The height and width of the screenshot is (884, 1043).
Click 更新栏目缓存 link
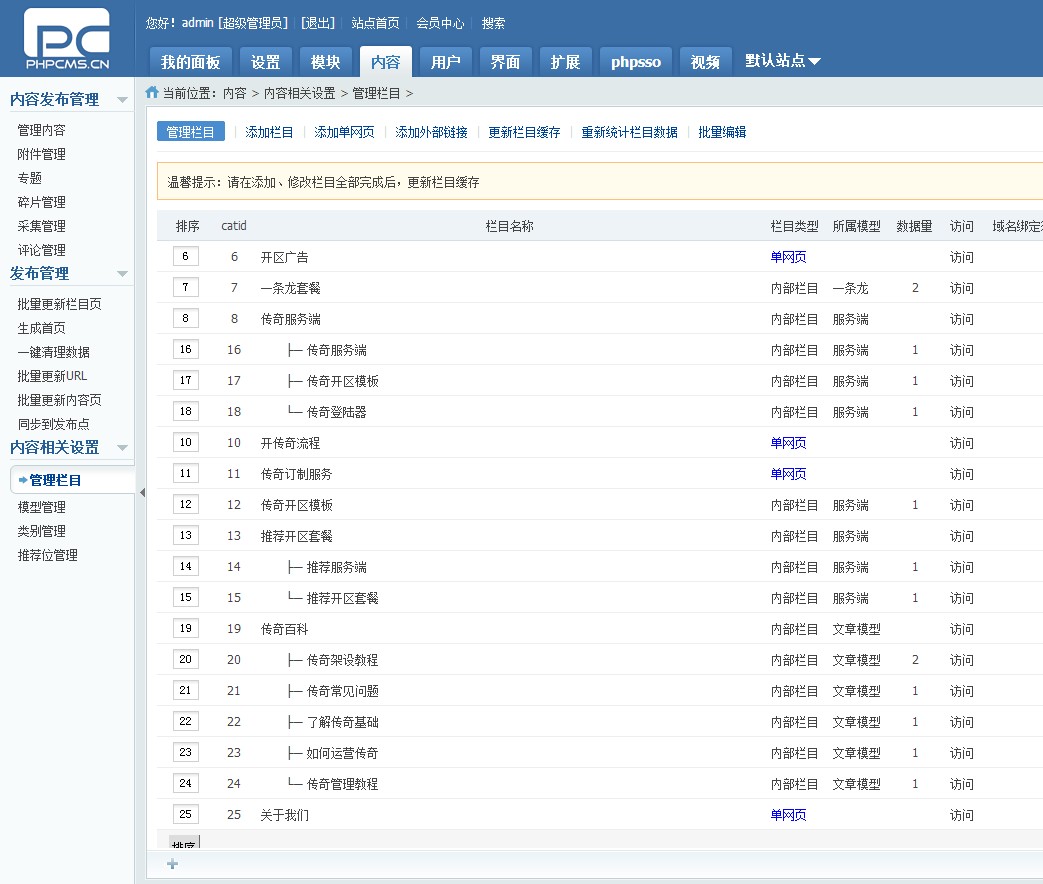pyautogui.click(x=524, y=132)
